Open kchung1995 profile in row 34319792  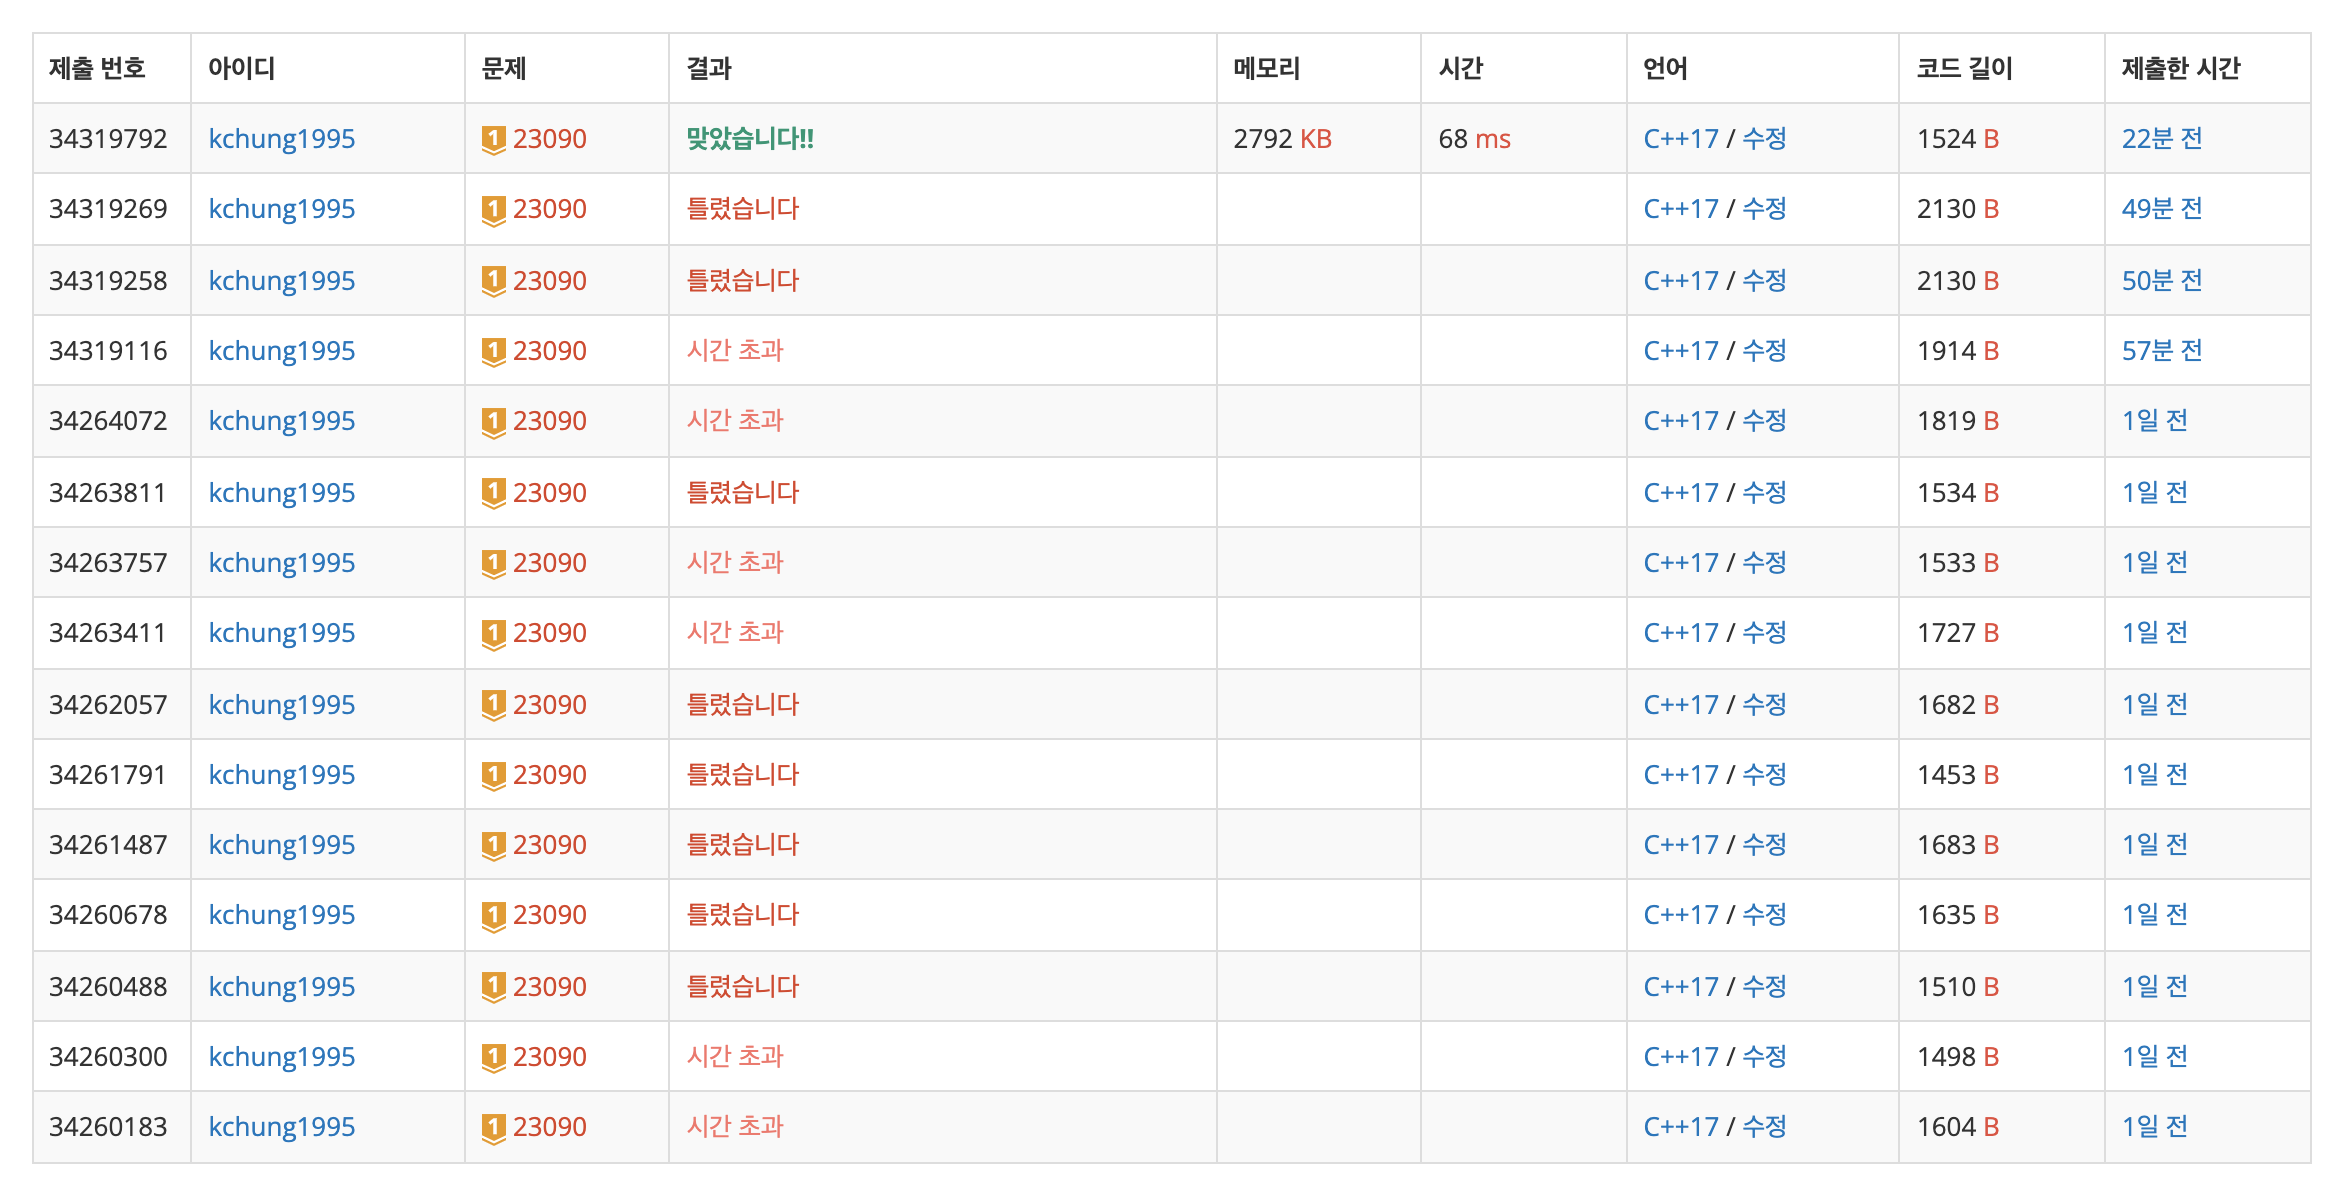click(x=281, y=139)
